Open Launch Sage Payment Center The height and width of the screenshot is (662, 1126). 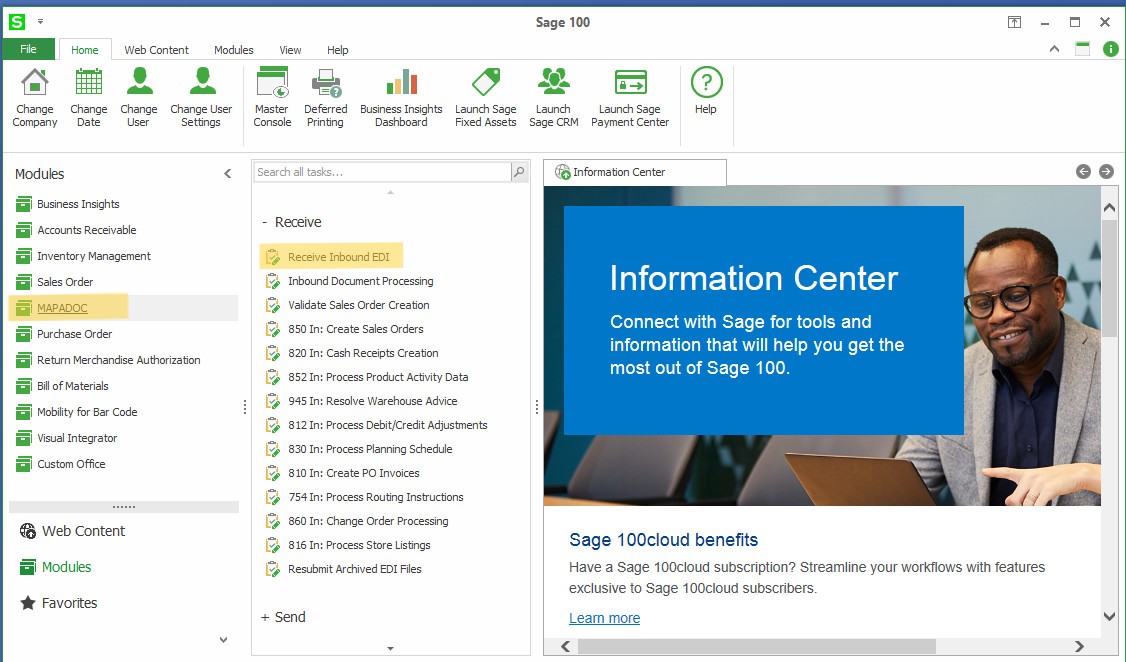coord(630,98)
